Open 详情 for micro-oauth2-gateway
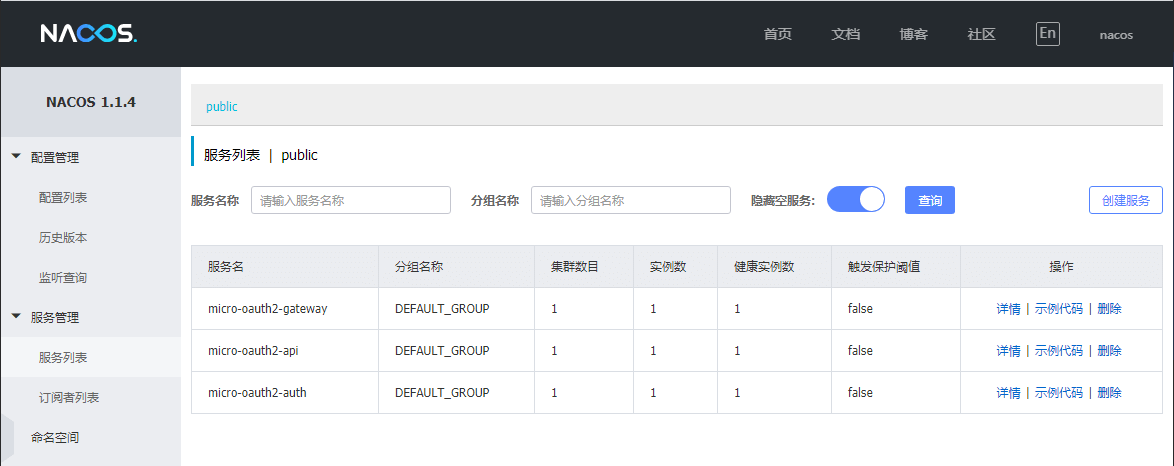The width and height of the screenshot is (1174, 466). [x=1008, y=309]
